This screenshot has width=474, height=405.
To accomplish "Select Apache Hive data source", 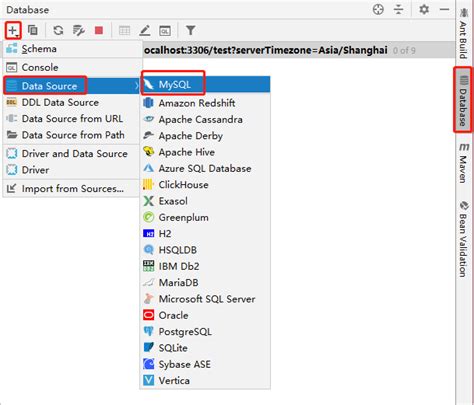I will click(205, 152).
